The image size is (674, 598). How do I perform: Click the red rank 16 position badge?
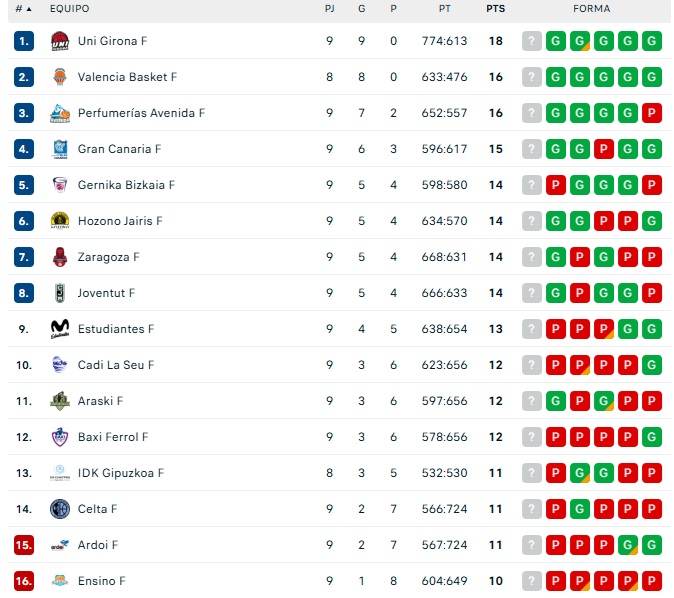pyautogui.click(x=24, y=581)
